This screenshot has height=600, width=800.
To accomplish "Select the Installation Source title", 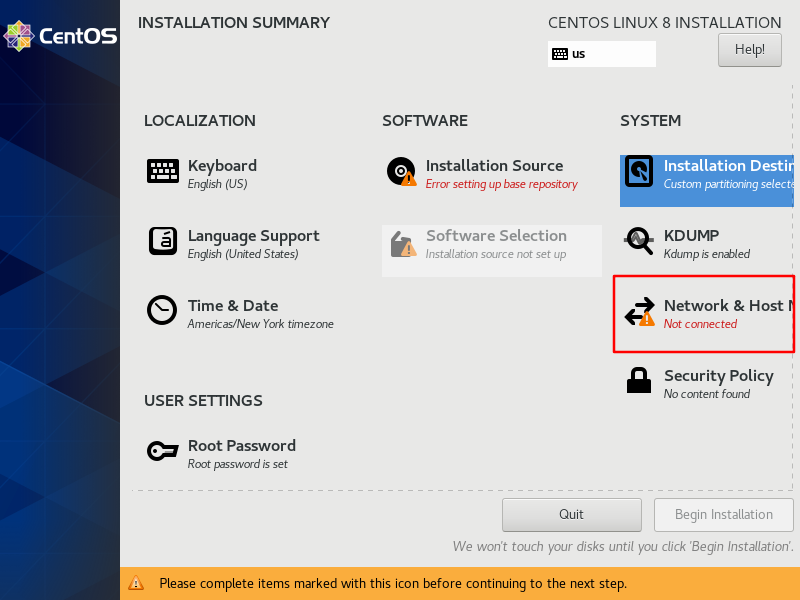I will click(494, 166).
